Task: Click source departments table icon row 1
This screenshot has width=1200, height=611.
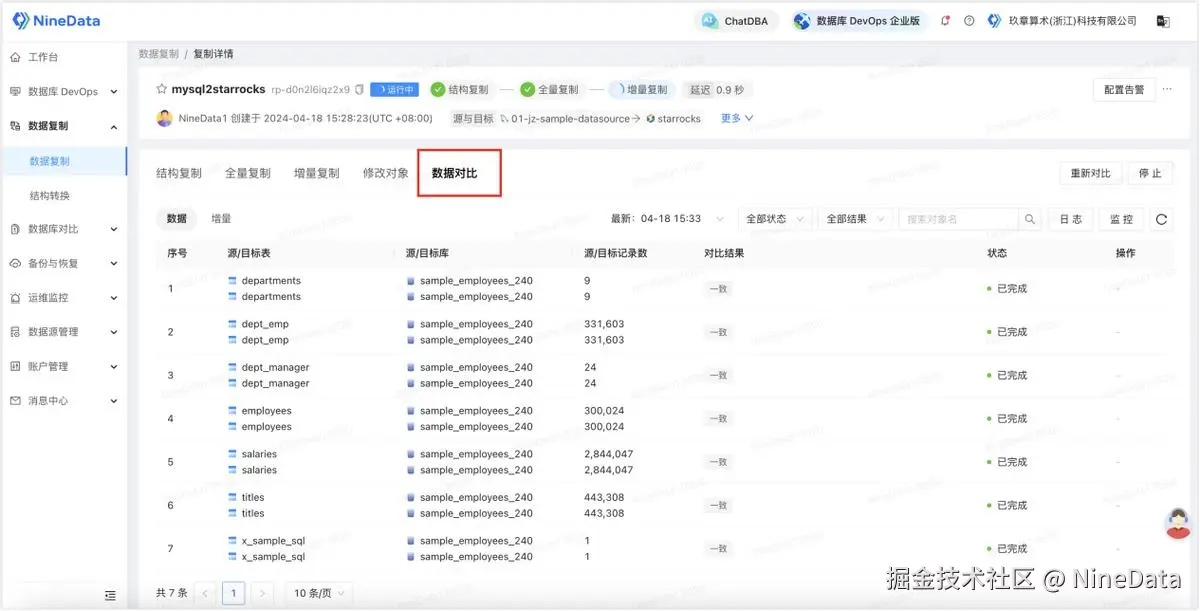Action: (233, 281)
